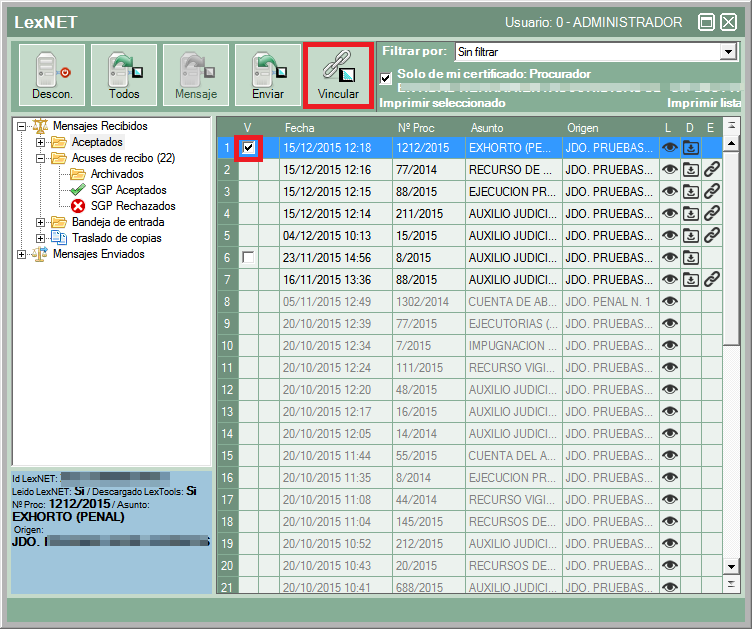Click the chain link icon in row 3
Viewport: 752px width, 629px height.
pyautogui.click(x=711, y=191)
